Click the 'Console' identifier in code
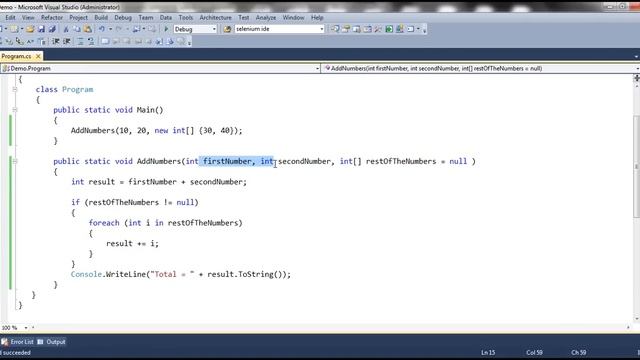 tap(86, 274)
